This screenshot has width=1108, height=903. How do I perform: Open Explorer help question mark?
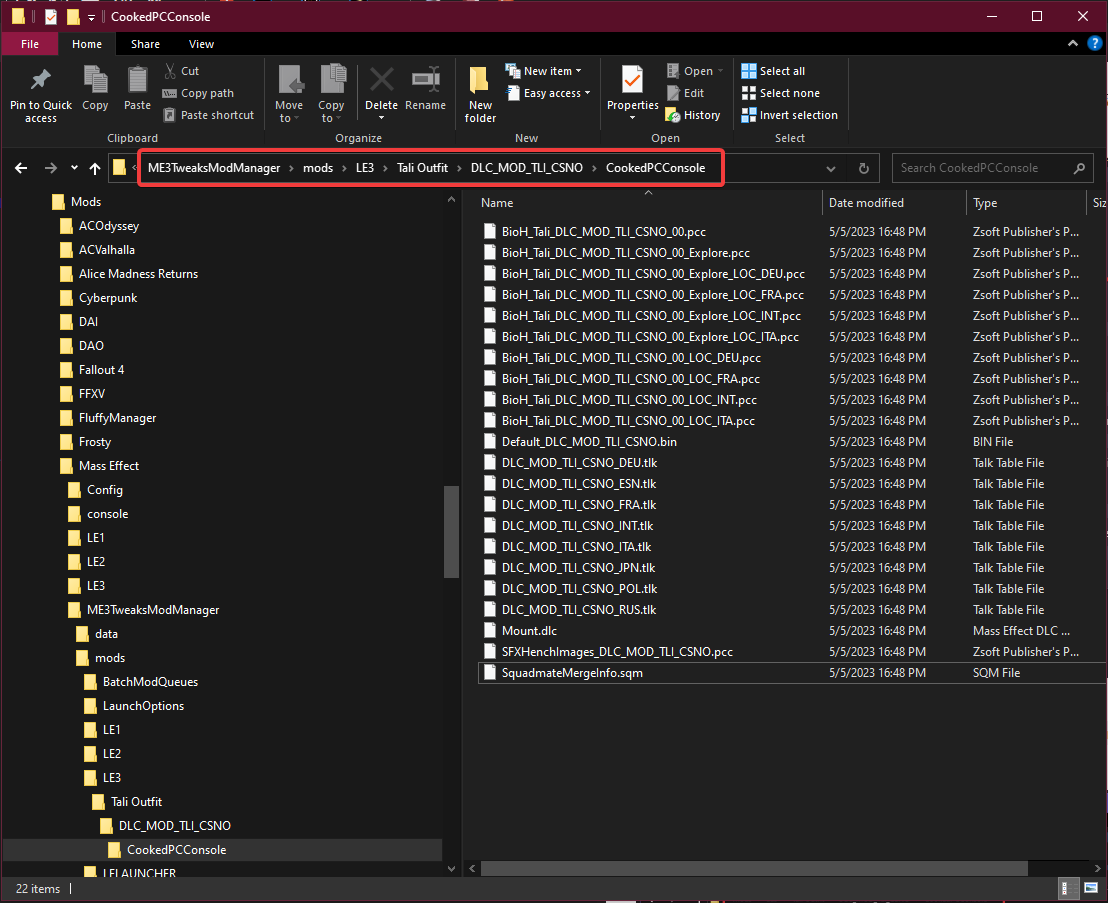click(x=1095, y=44)
